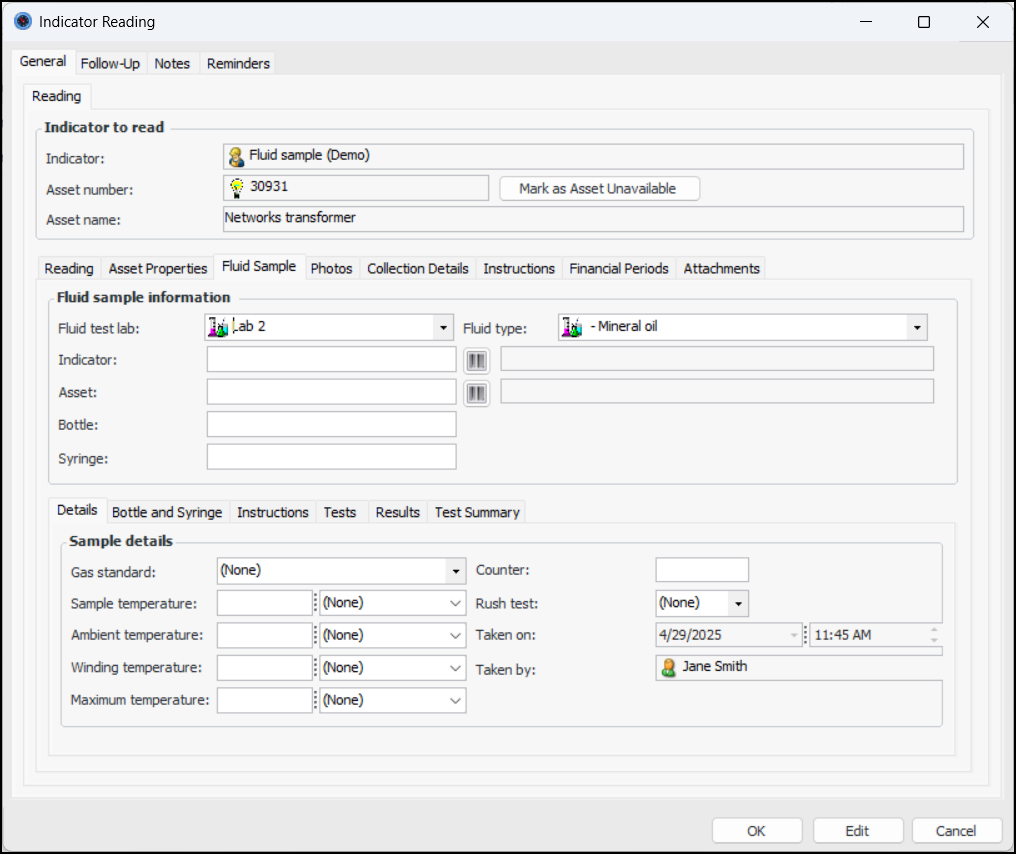Screen dimensions: 1016x854
Task: Switch to the Follow-Up tab
Action: click(110, 63)
